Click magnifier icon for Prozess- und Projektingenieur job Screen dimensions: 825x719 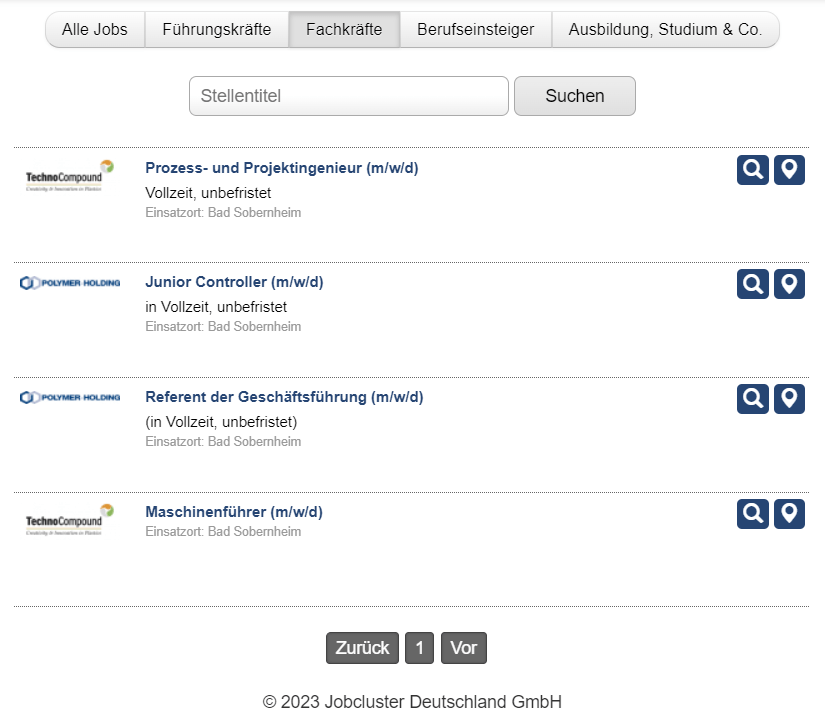tap(752, 170)
